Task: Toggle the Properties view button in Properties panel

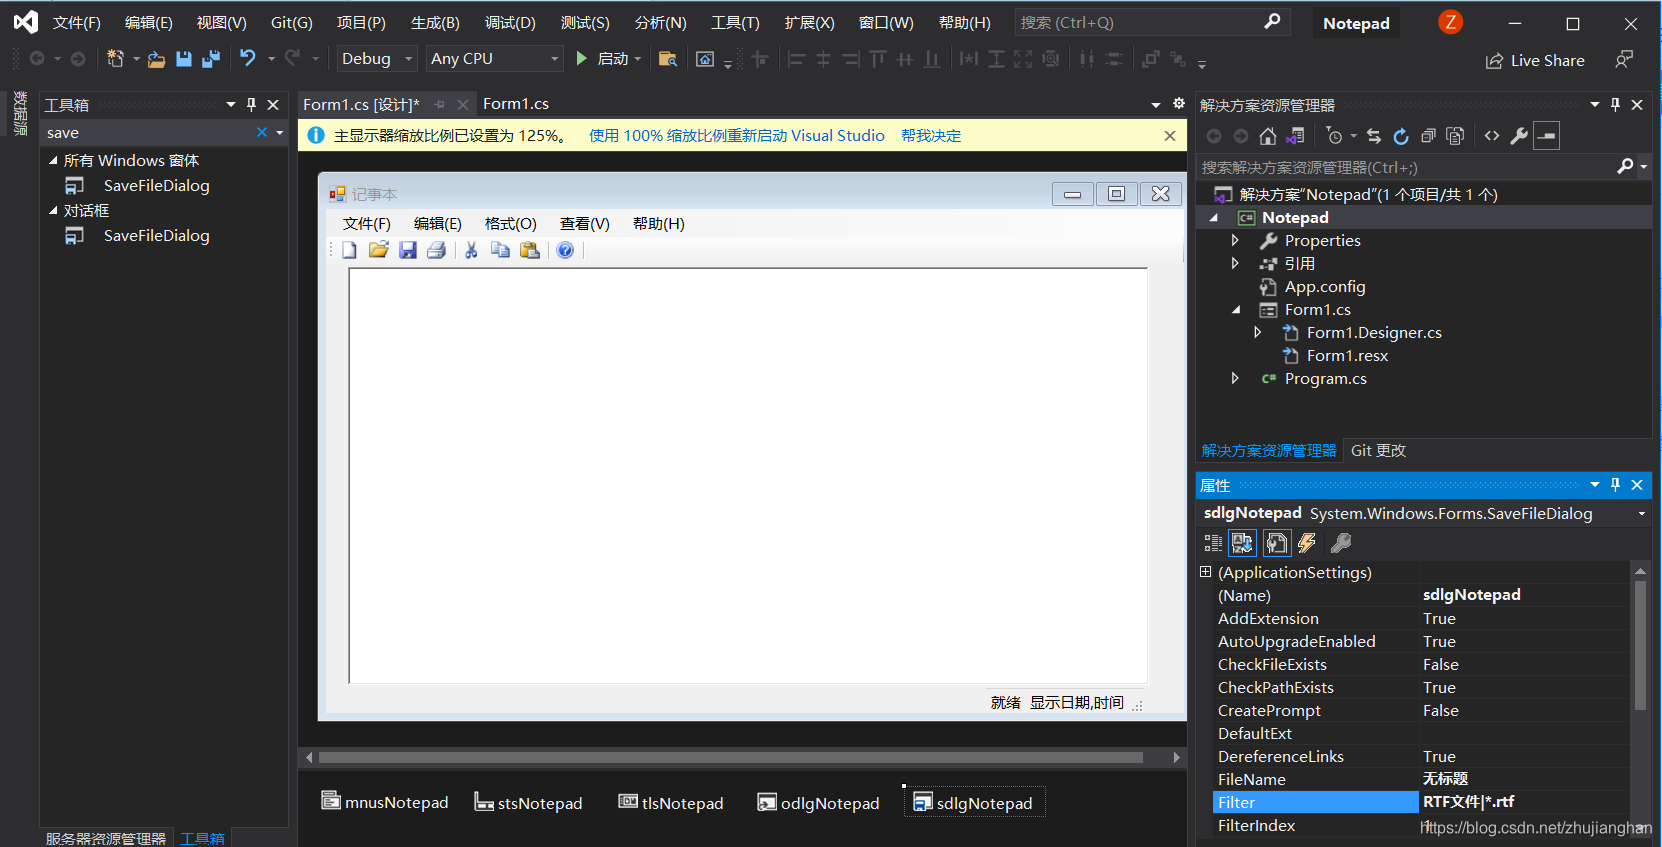Action: click(1277, 543)
